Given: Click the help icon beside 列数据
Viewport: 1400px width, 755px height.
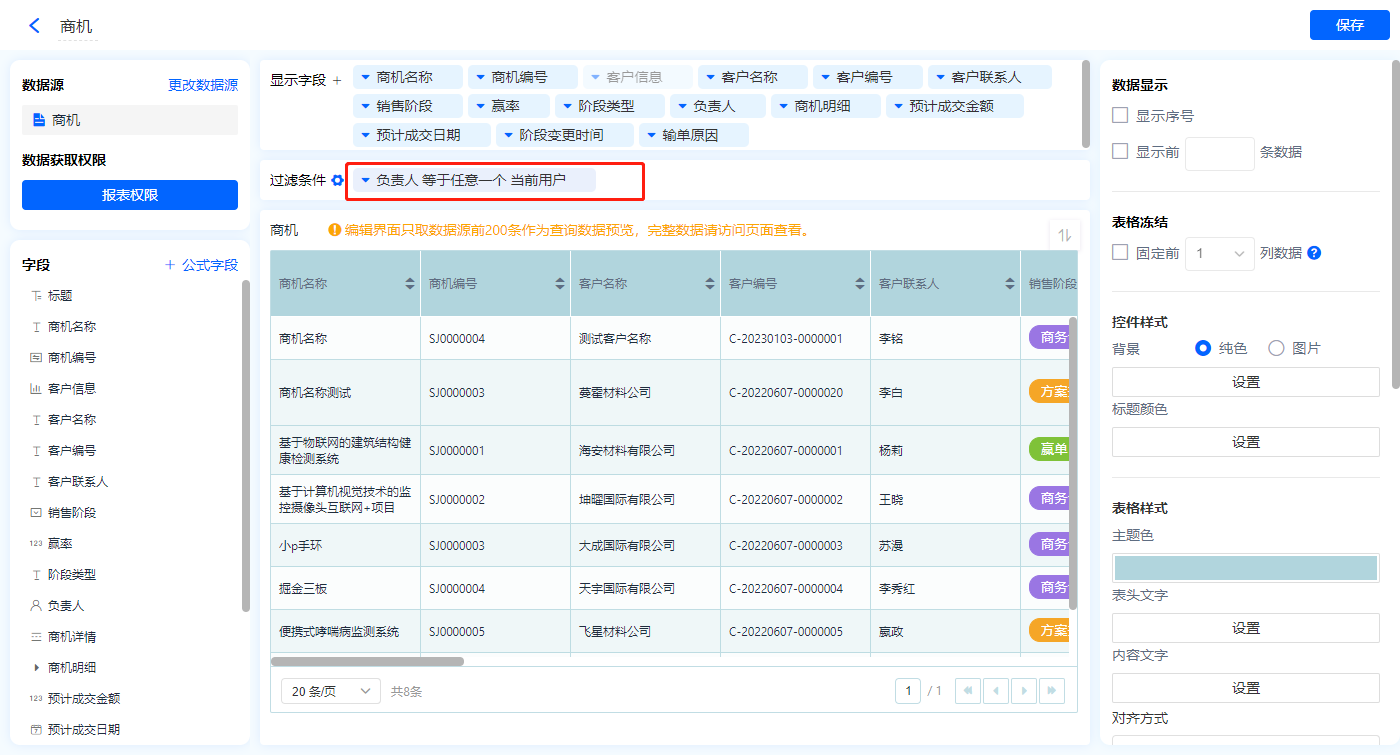Looking at the screenshot, I should [1314, 253].
